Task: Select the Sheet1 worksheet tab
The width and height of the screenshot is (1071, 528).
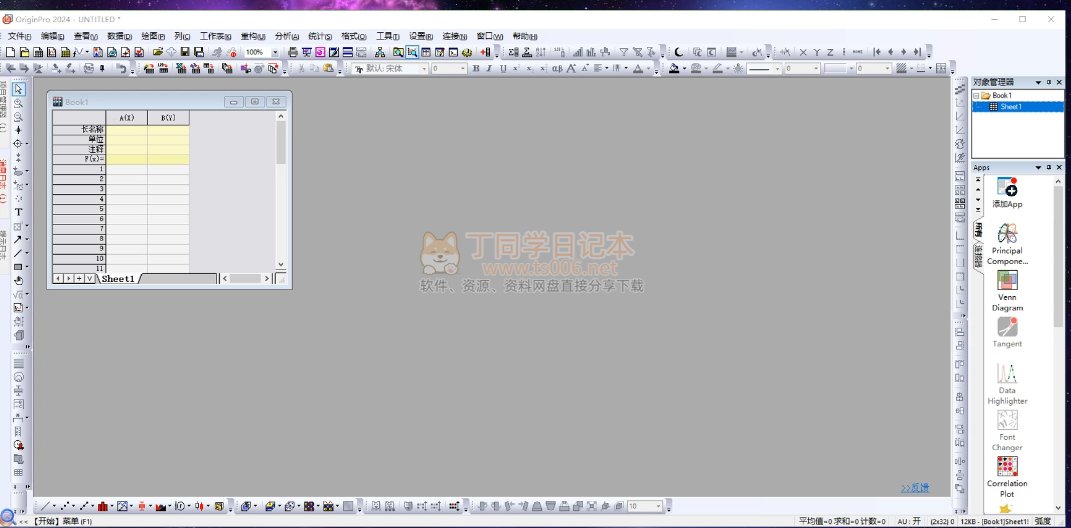Action: pos(118,279)
